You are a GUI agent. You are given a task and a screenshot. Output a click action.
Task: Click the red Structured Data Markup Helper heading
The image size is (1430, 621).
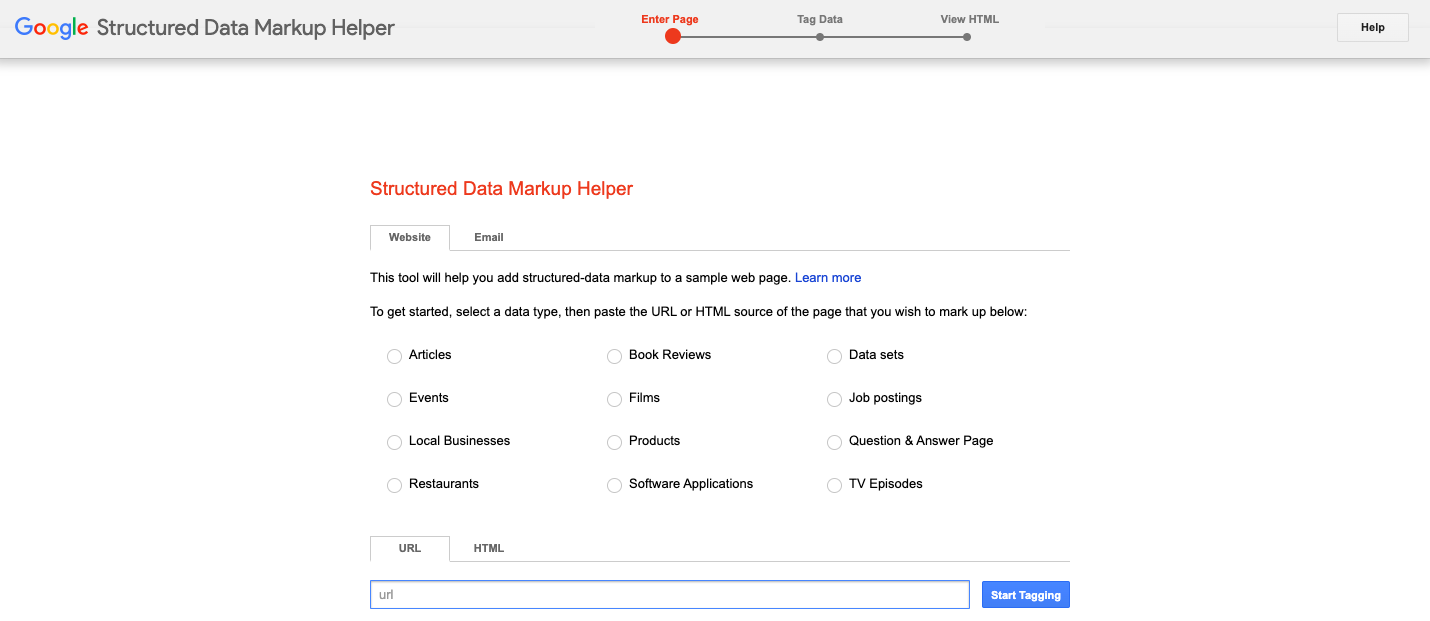[501, 189]
